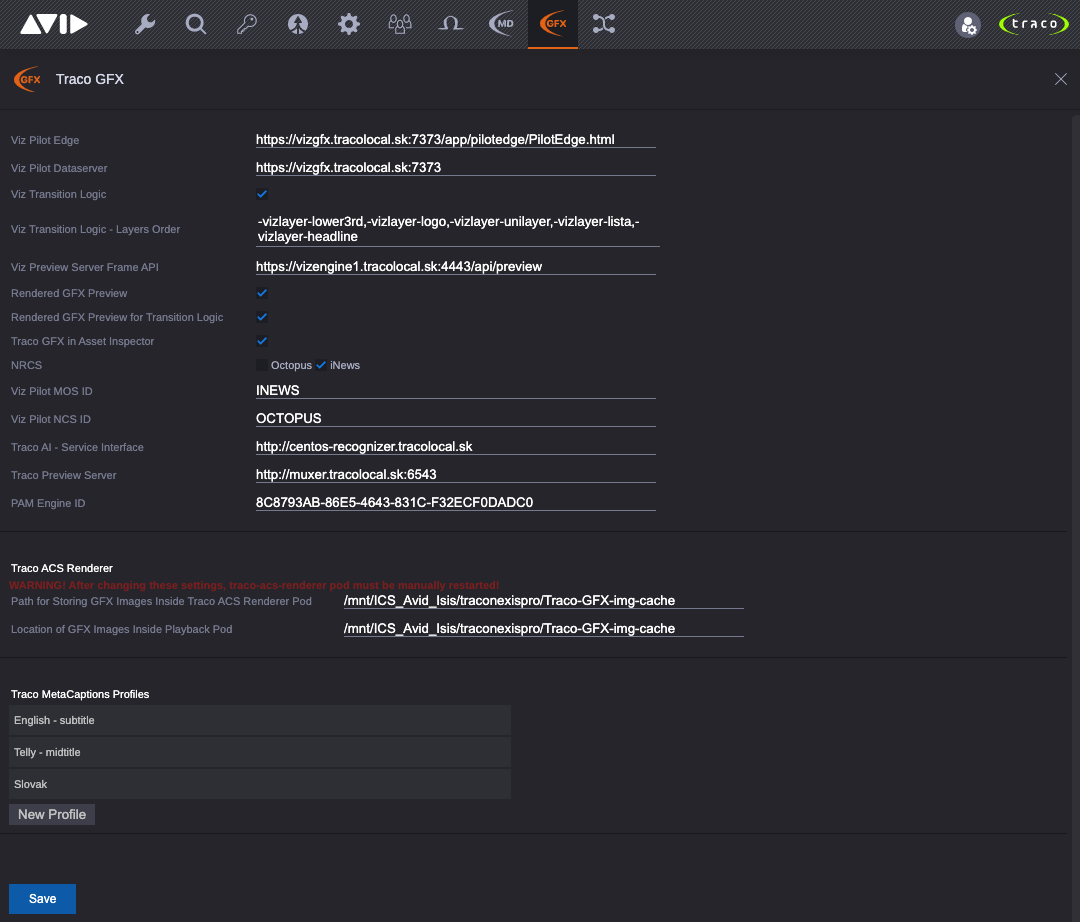1080x922 pixels.
Task: Edit the Layers Order text field
Action: [457, 229]
